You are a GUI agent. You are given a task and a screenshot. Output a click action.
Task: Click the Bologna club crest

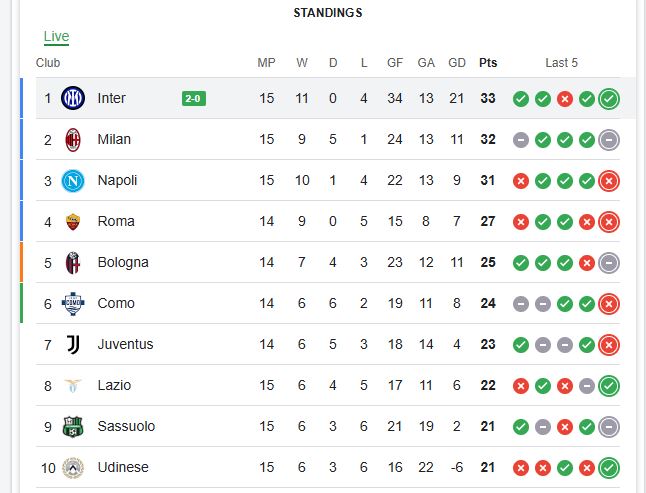pos(73,262)
